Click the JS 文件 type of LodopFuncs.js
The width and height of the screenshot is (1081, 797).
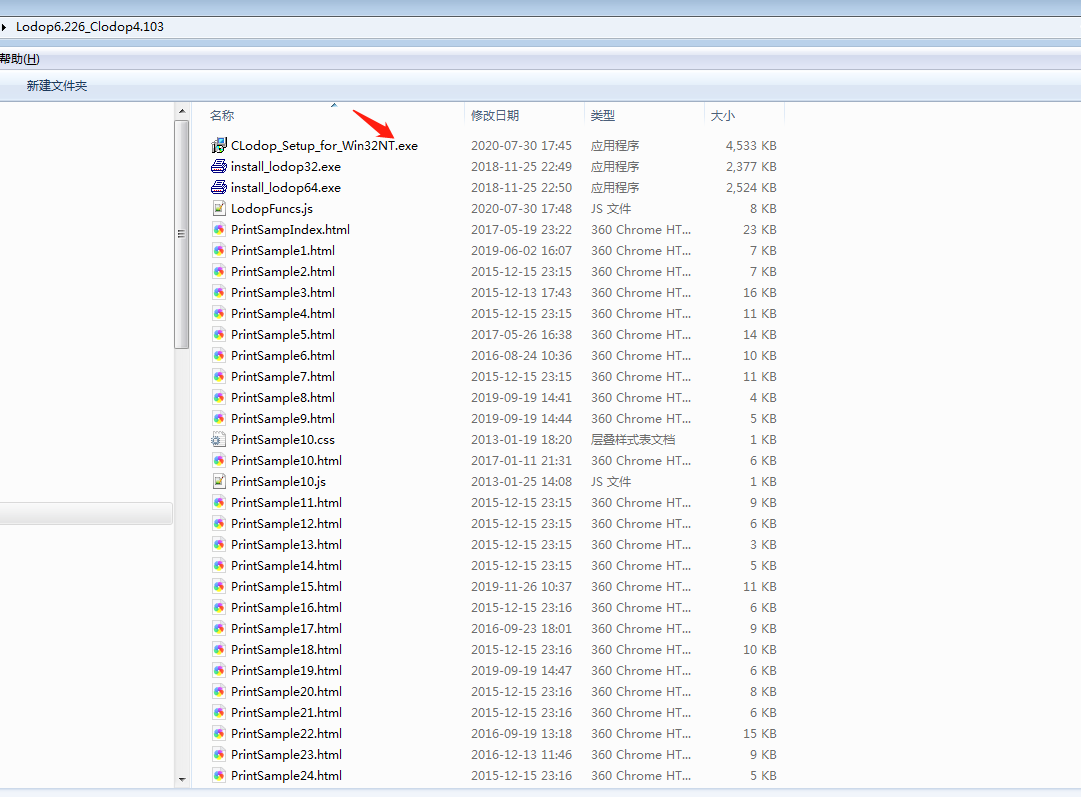pyautogui.click(x=611, y=209)
